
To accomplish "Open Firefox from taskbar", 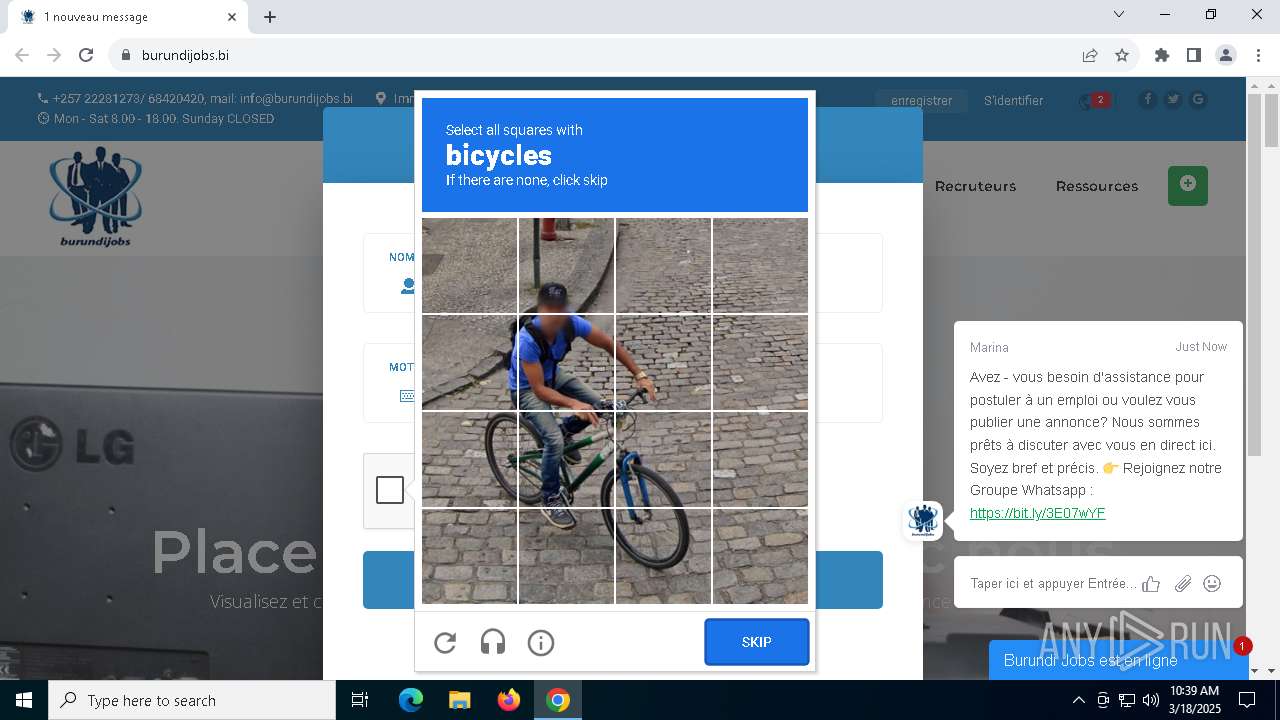I will (x=509, y=700).
